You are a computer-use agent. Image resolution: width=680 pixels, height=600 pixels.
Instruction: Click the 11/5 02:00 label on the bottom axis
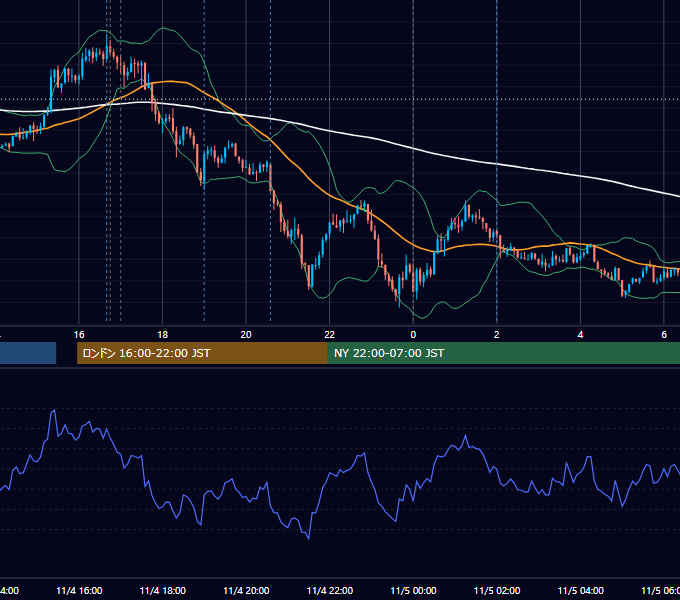497,591
